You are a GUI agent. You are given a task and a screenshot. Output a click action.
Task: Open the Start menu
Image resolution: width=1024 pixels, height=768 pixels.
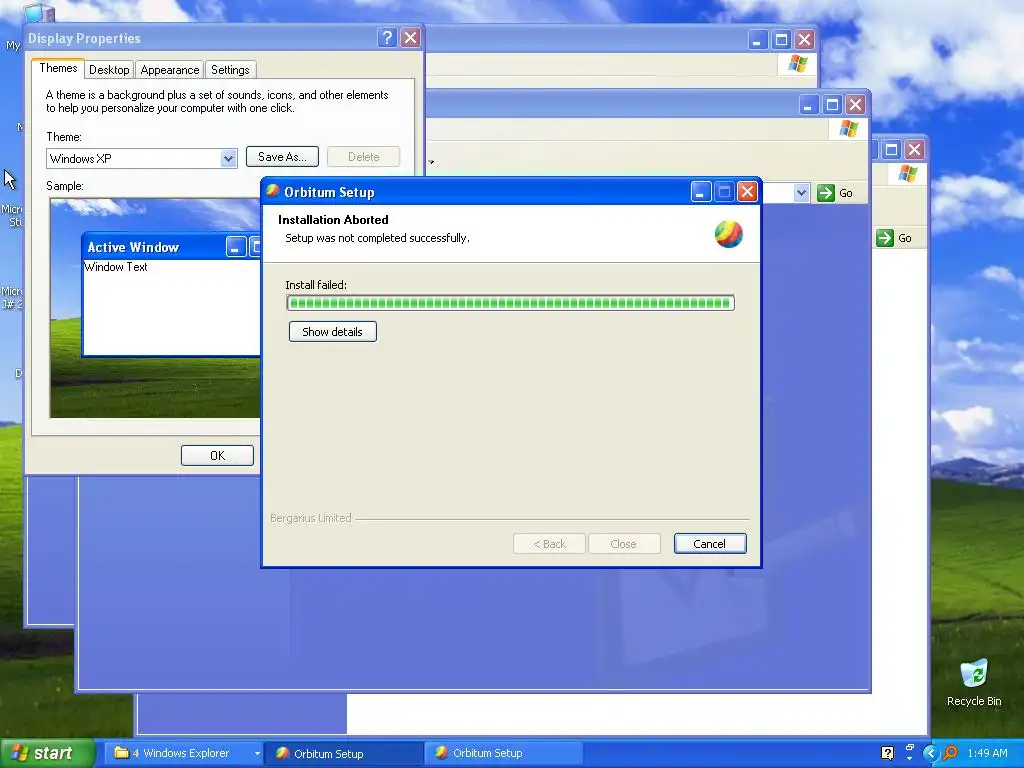pos(46,753)
